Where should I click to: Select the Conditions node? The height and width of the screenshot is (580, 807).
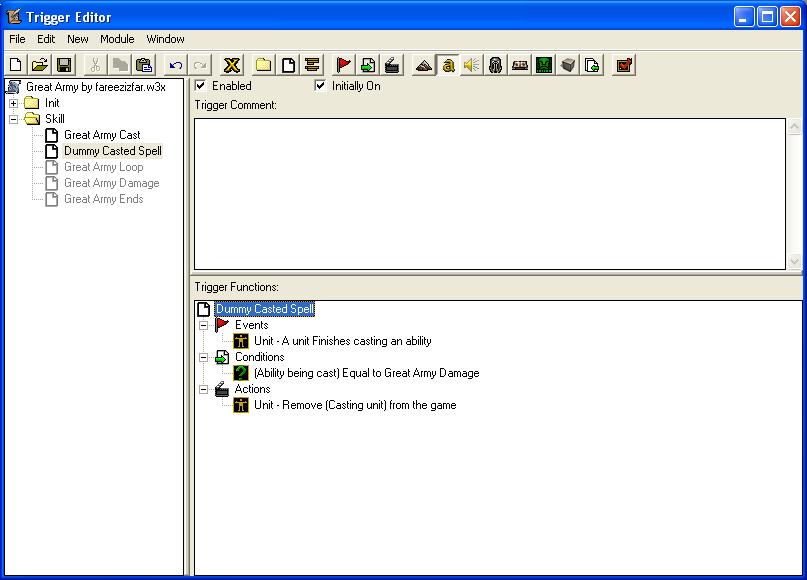[x=259, y=357]
